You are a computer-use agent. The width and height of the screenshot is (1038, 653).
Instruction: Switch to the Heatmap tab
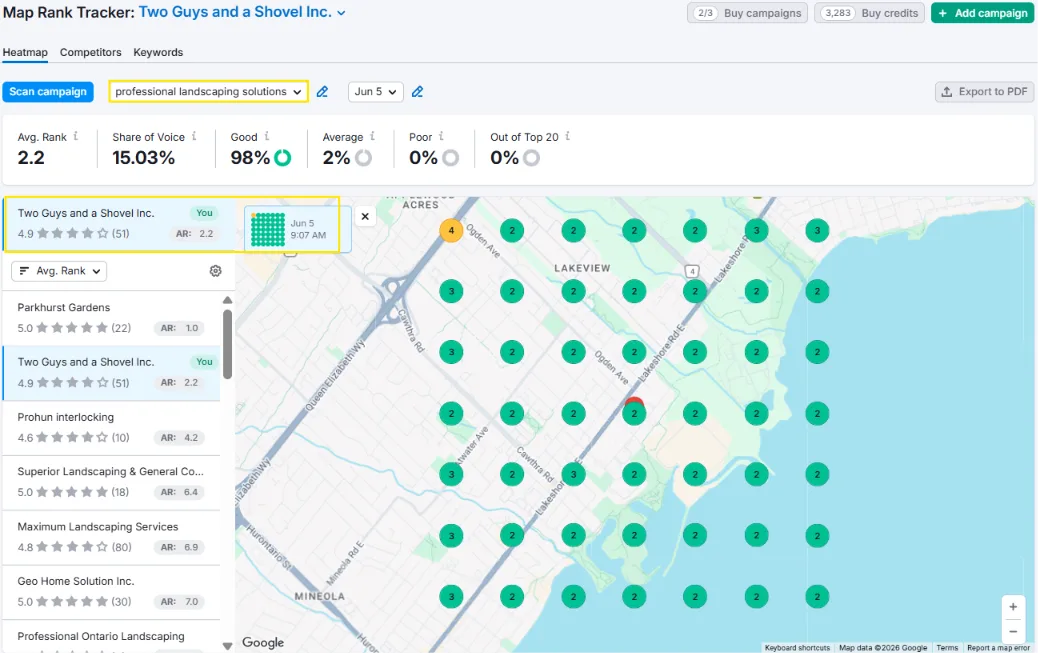point(25,52)
